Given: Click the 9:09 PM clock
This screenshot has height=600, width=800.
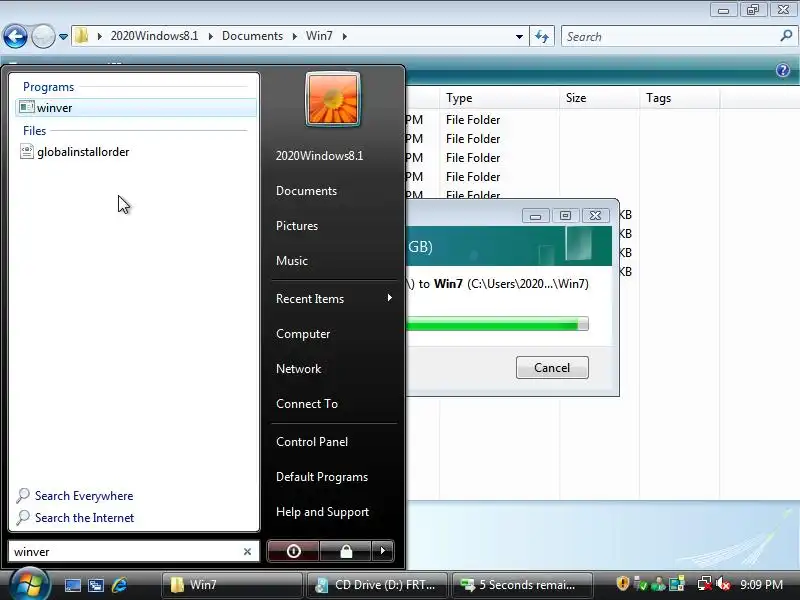Looking at the screenshot, I should tap(761, 584).
